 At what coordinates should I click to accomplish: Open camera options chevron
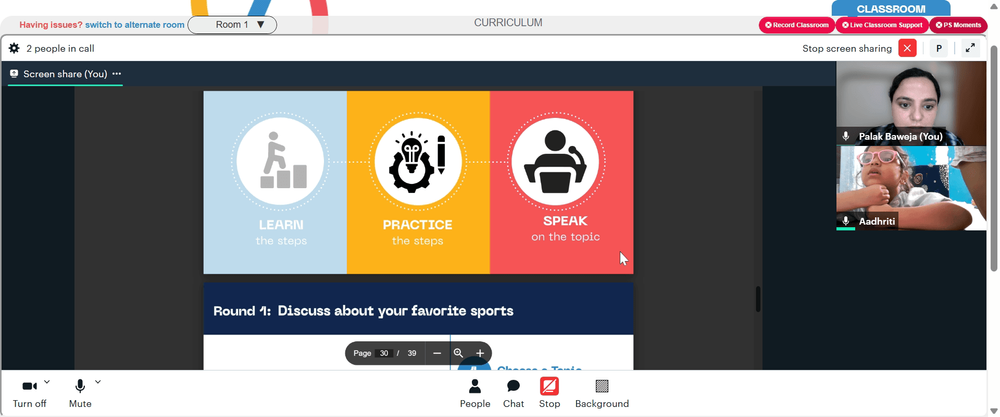coord(47,382)
